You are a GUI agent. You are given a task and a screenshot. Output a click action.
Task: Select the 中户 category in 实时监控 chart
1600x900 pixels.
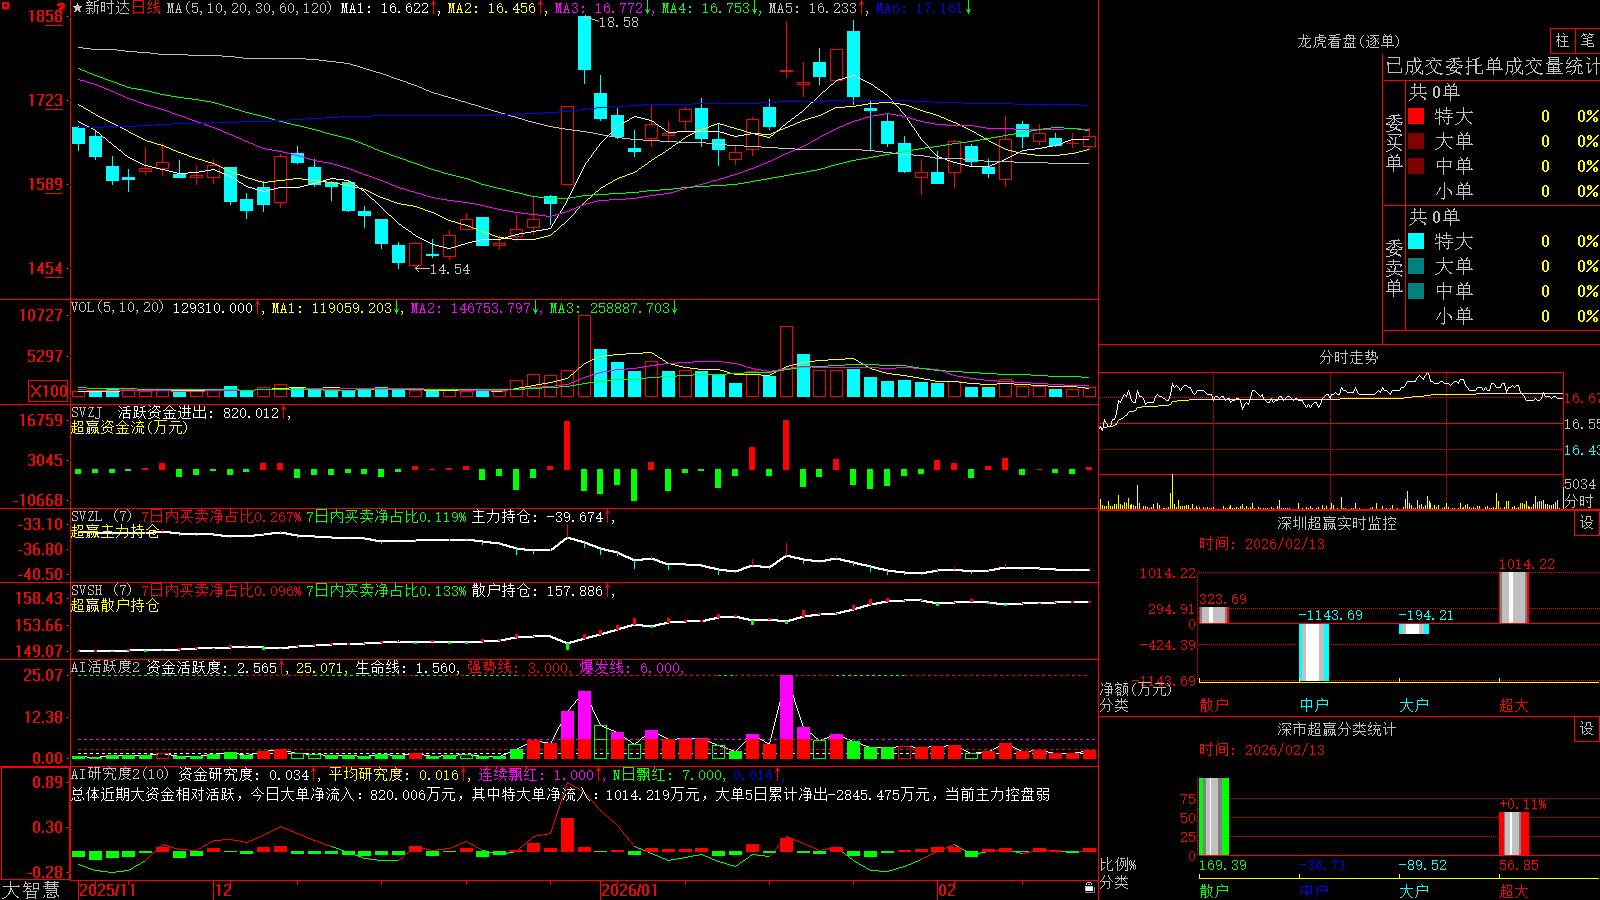coord(1314,705)
